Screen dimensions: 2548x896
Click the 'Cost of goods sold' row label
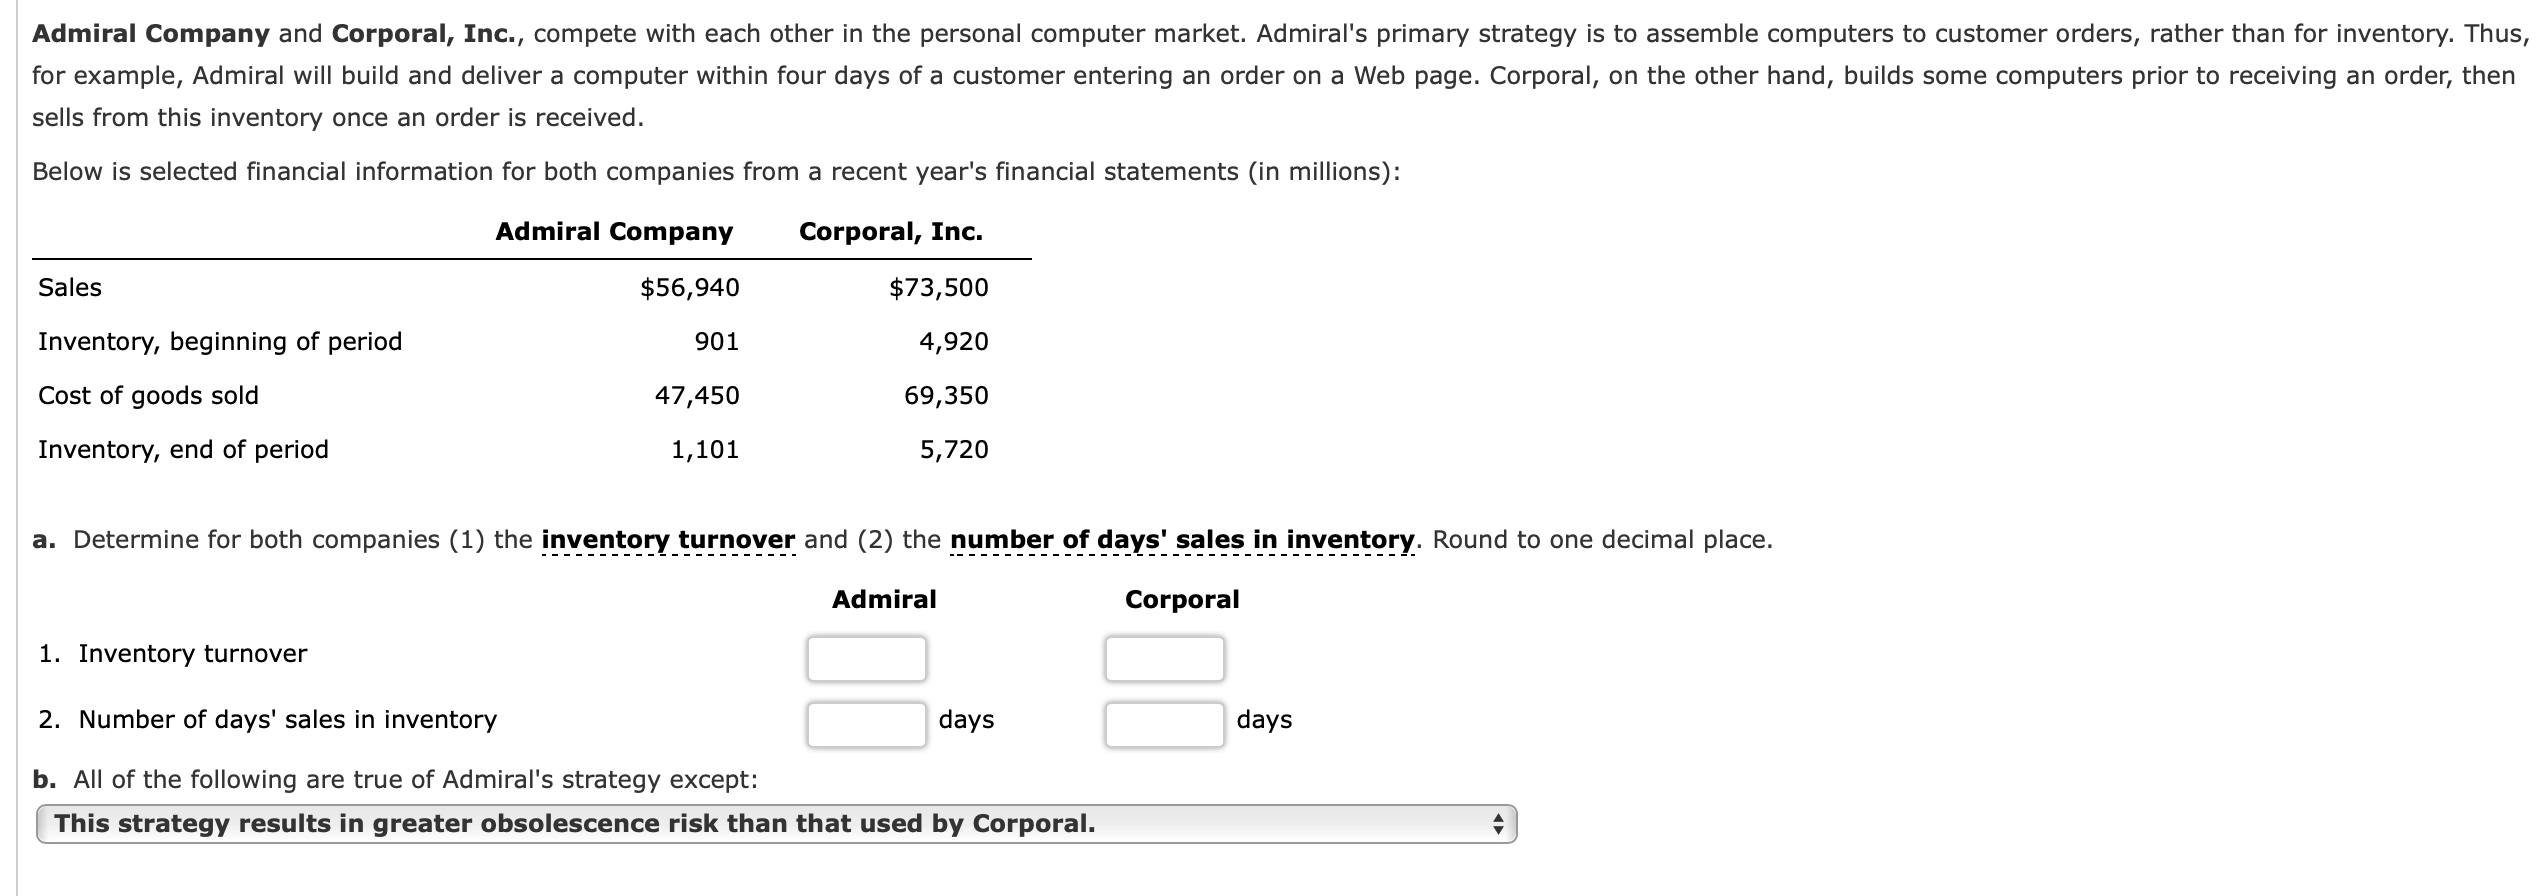(x=148, y=396)
